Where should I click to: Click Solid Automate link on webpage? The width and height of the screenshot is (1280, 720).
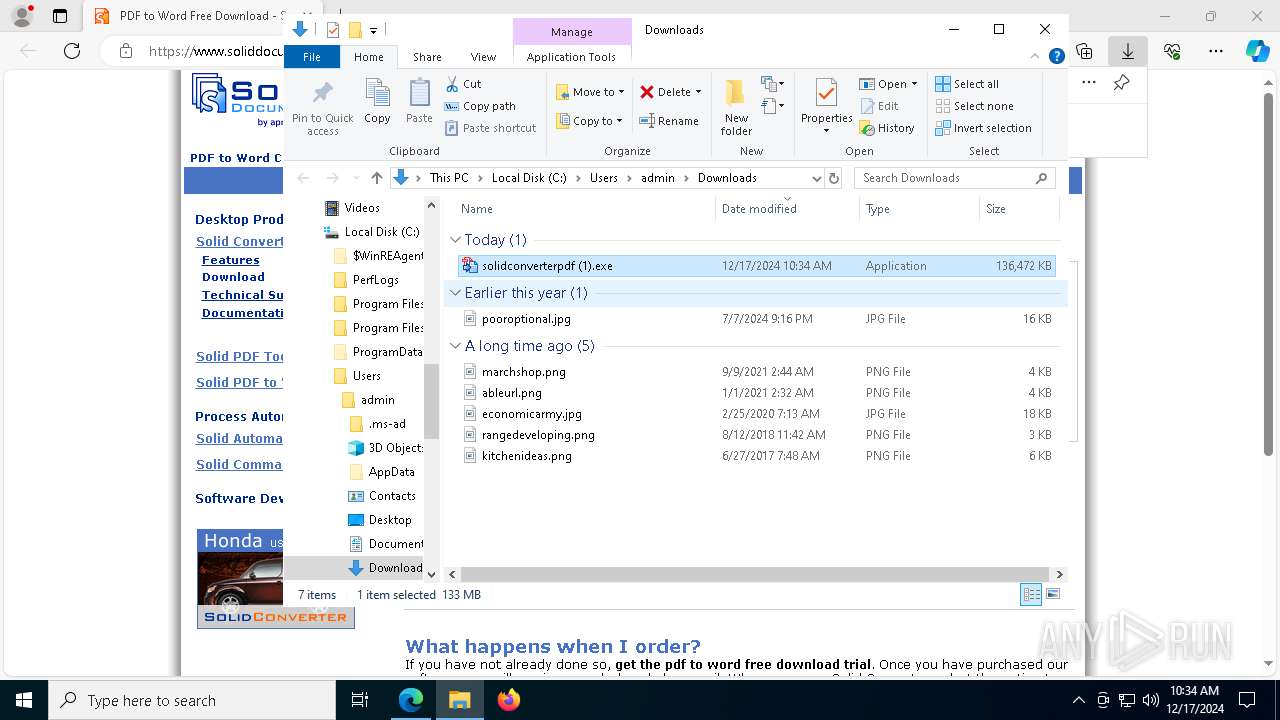point(239,438)
